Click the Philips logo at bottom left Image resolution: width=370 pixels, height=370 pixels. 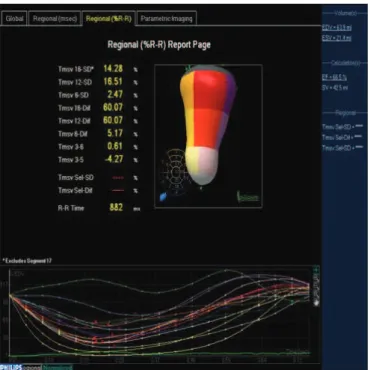[x=11, y=367]
